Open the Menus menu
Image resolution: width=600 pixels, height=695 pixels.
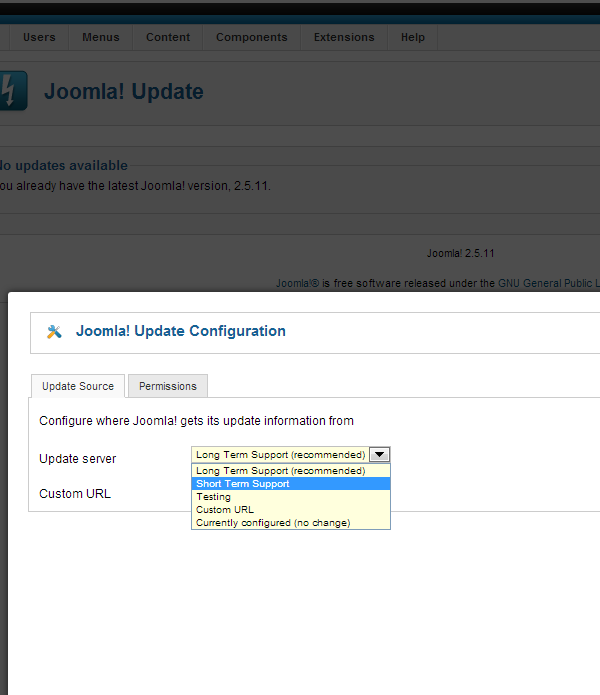pos(101,37)
